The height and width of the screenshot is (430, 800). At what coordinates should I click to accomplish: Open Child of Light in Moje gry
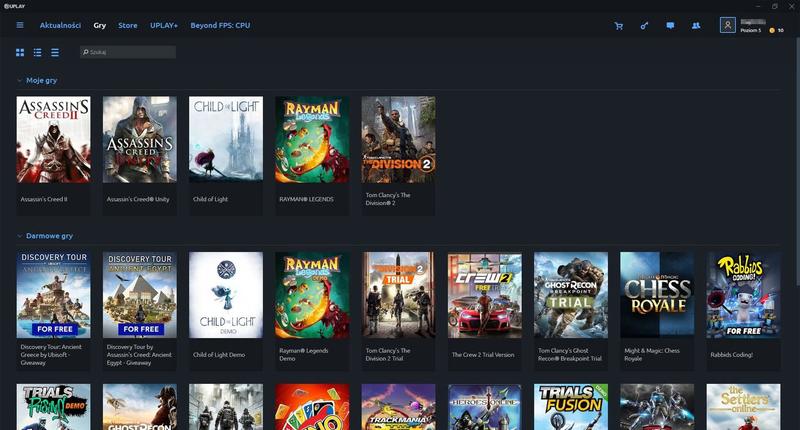click(226, 139)
